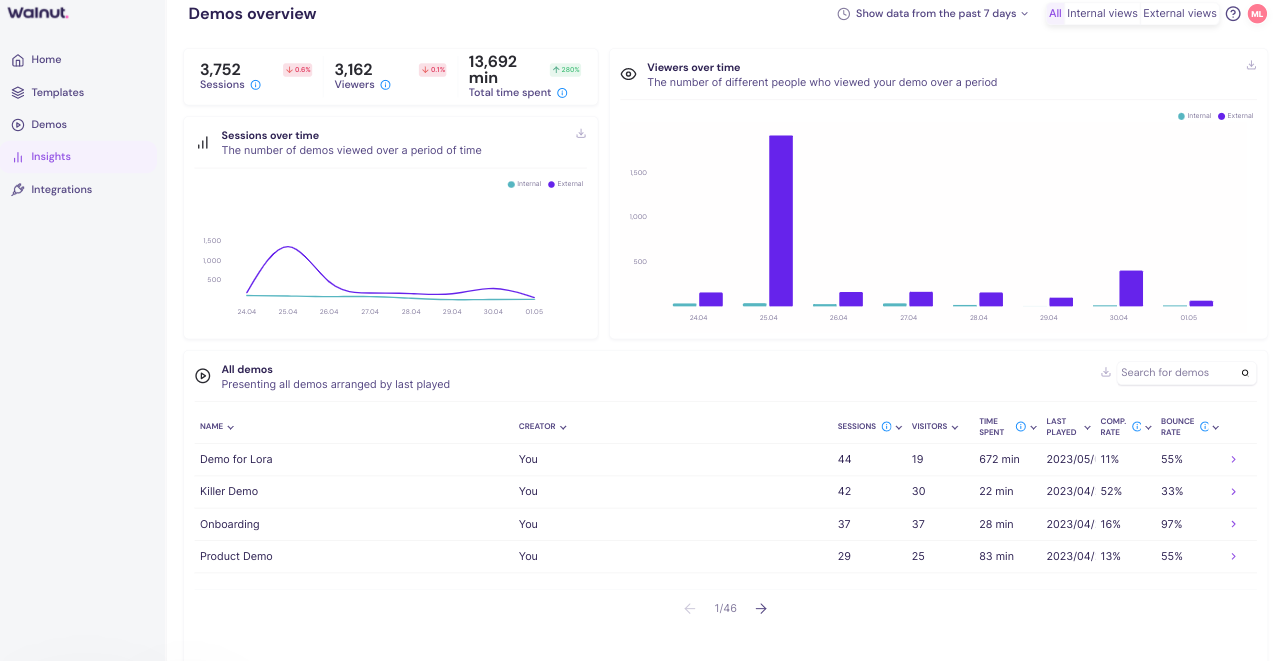Click the info icon beside Sessions stat
This screenshot has height=661, width=1274.
coord(256,85)
